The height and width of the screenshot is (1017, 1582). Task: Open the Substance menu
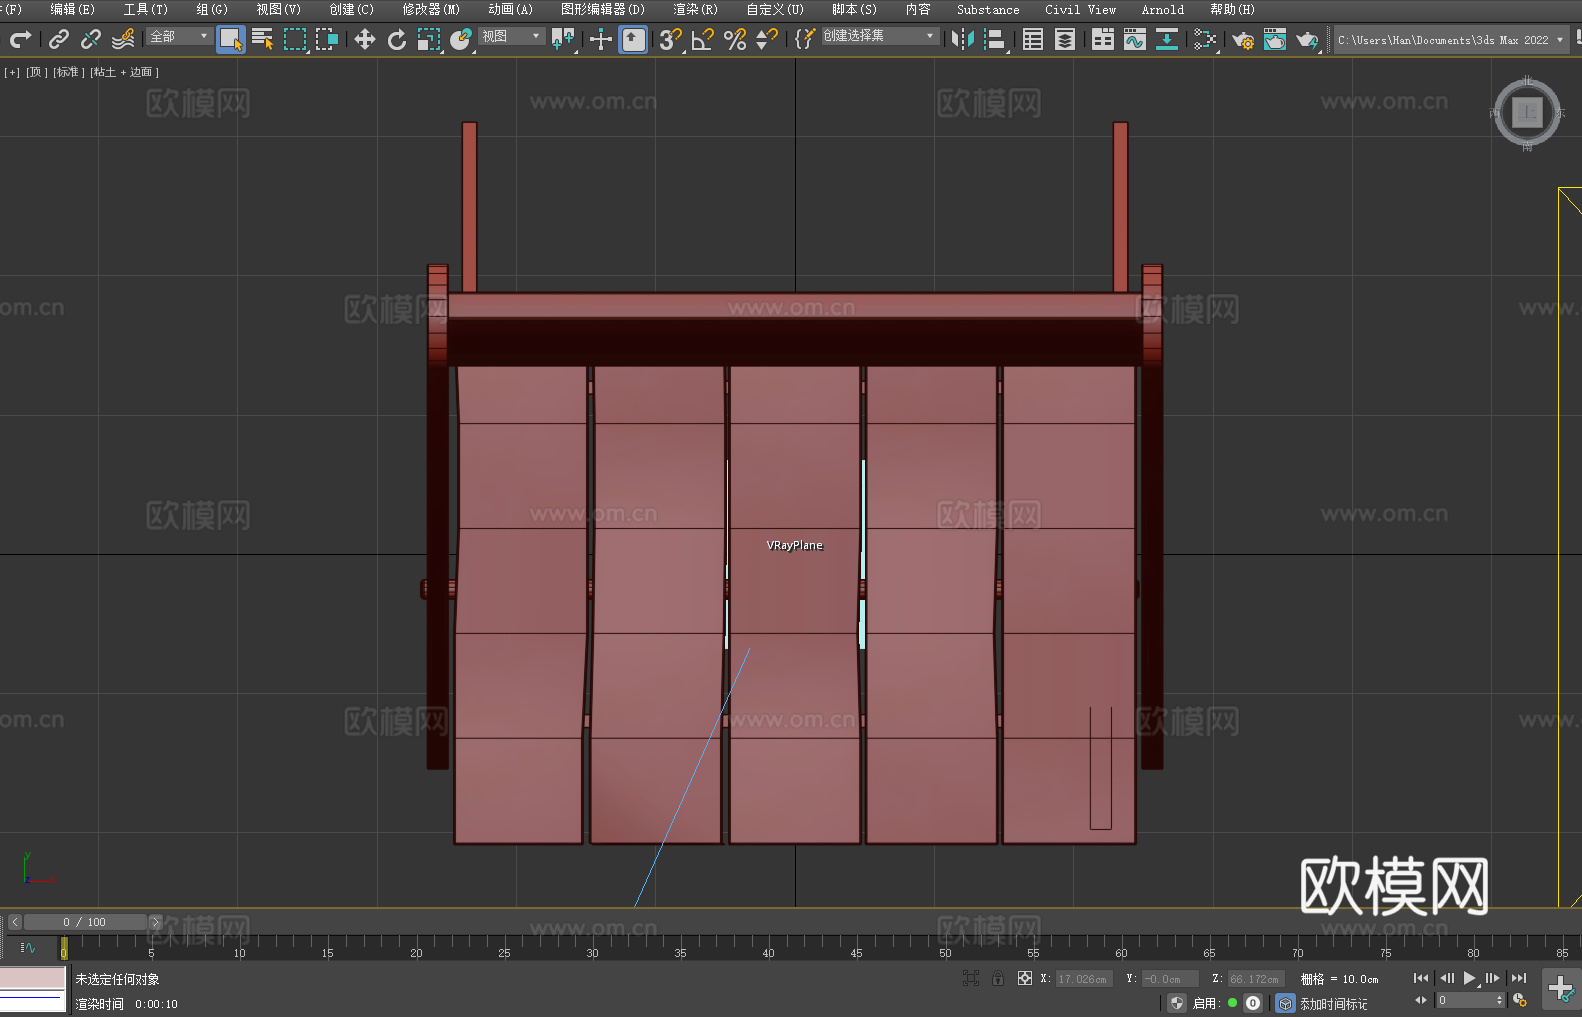coord(988,9)
